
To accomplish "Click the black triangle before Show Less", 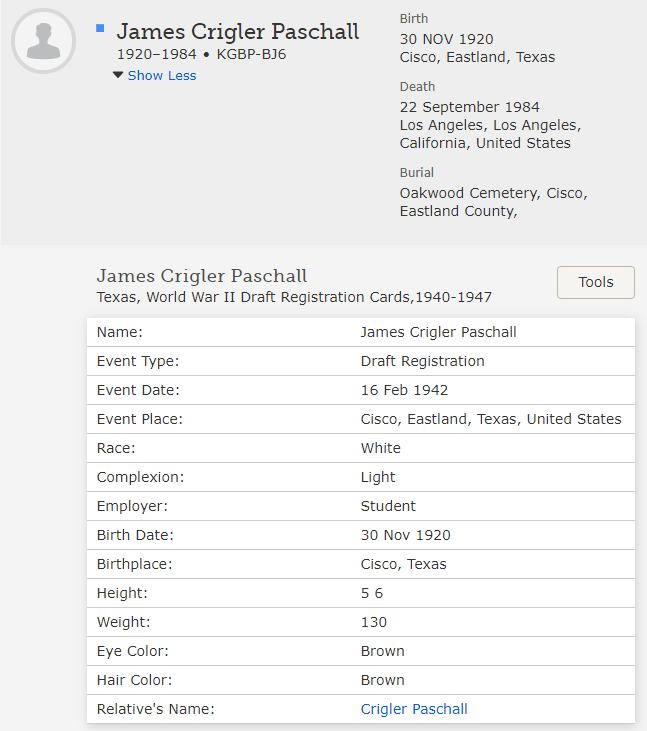I will pos(118,76).
